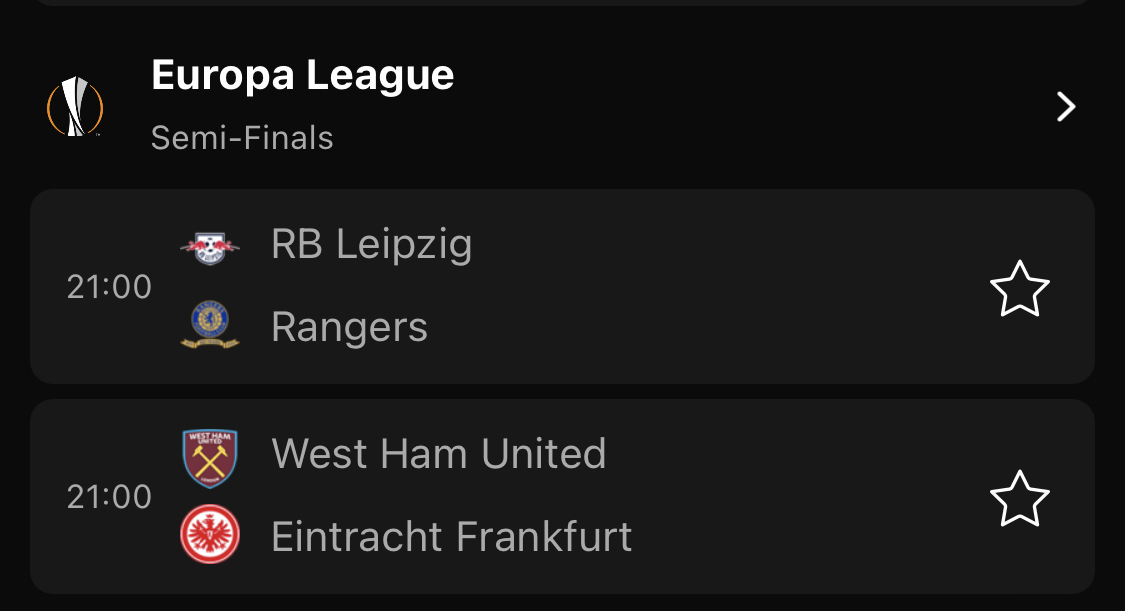
Task: Click the RB Leipzig club crest
Action: coord(210,247)
